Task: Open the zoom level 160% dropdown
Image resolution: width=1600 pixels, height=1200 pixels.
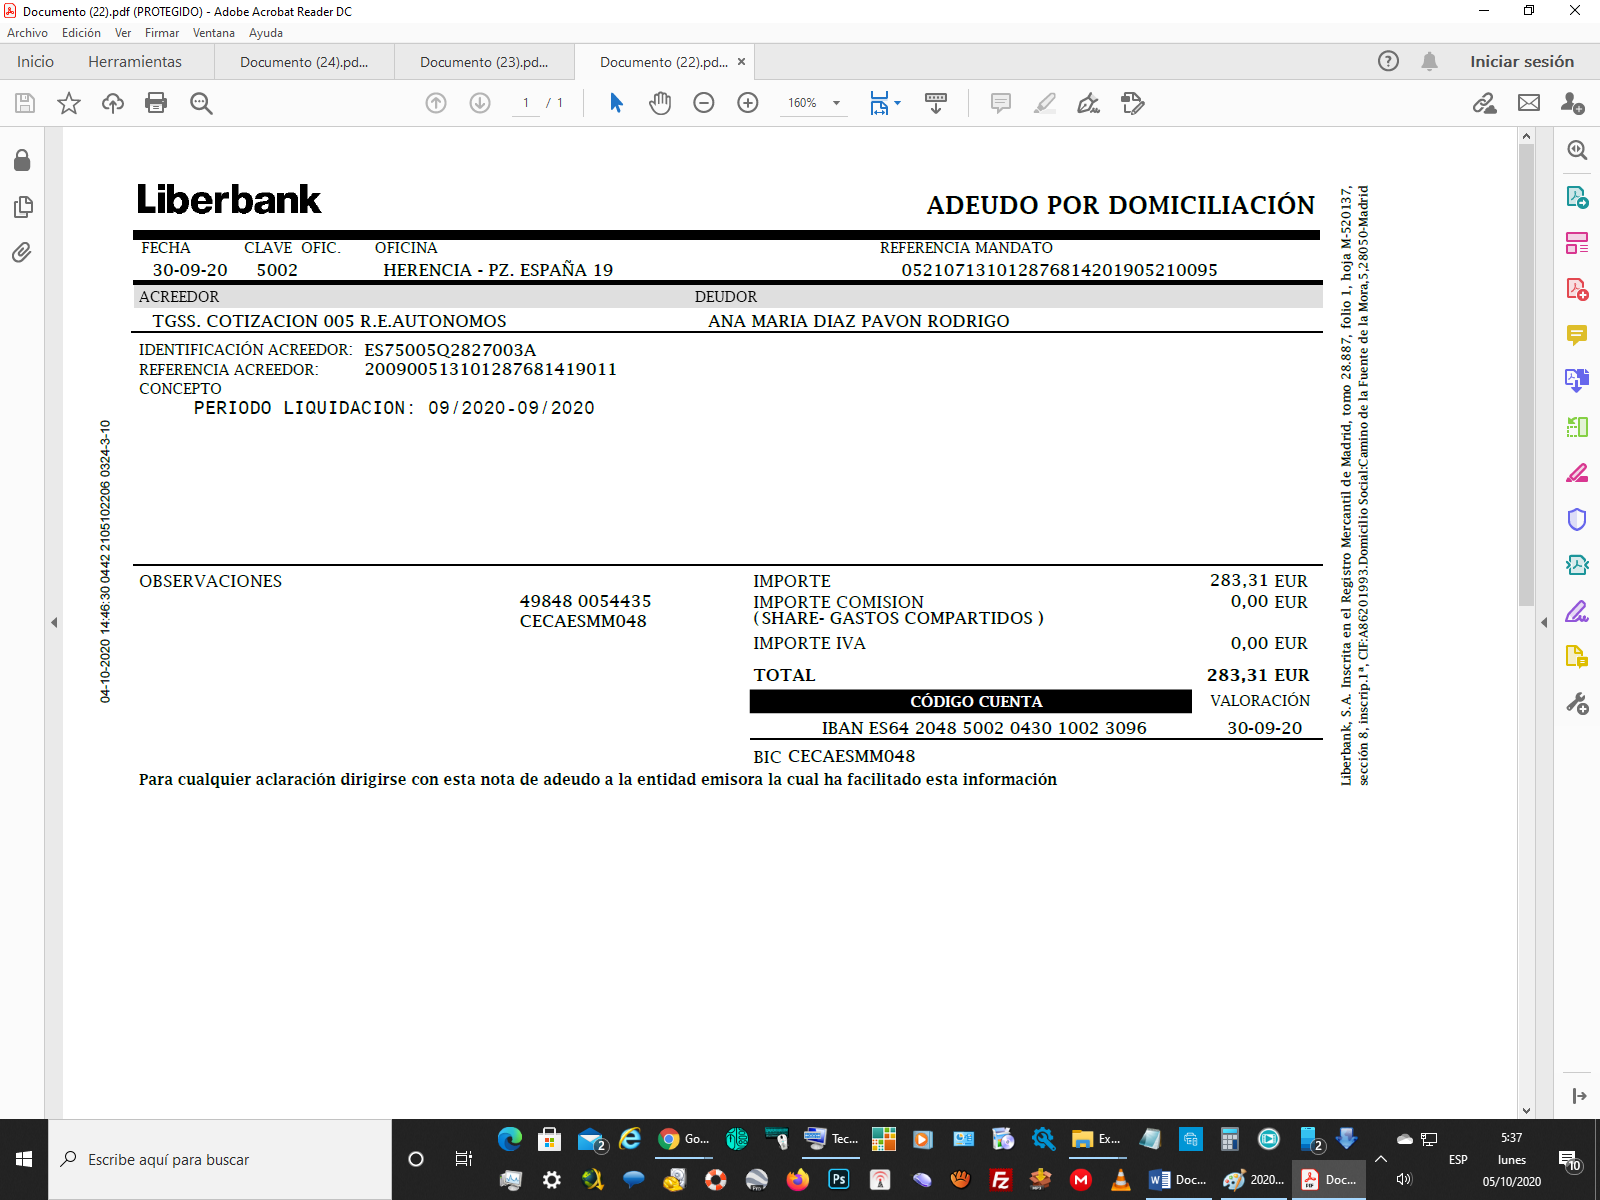Action: [x=836, y=103]
